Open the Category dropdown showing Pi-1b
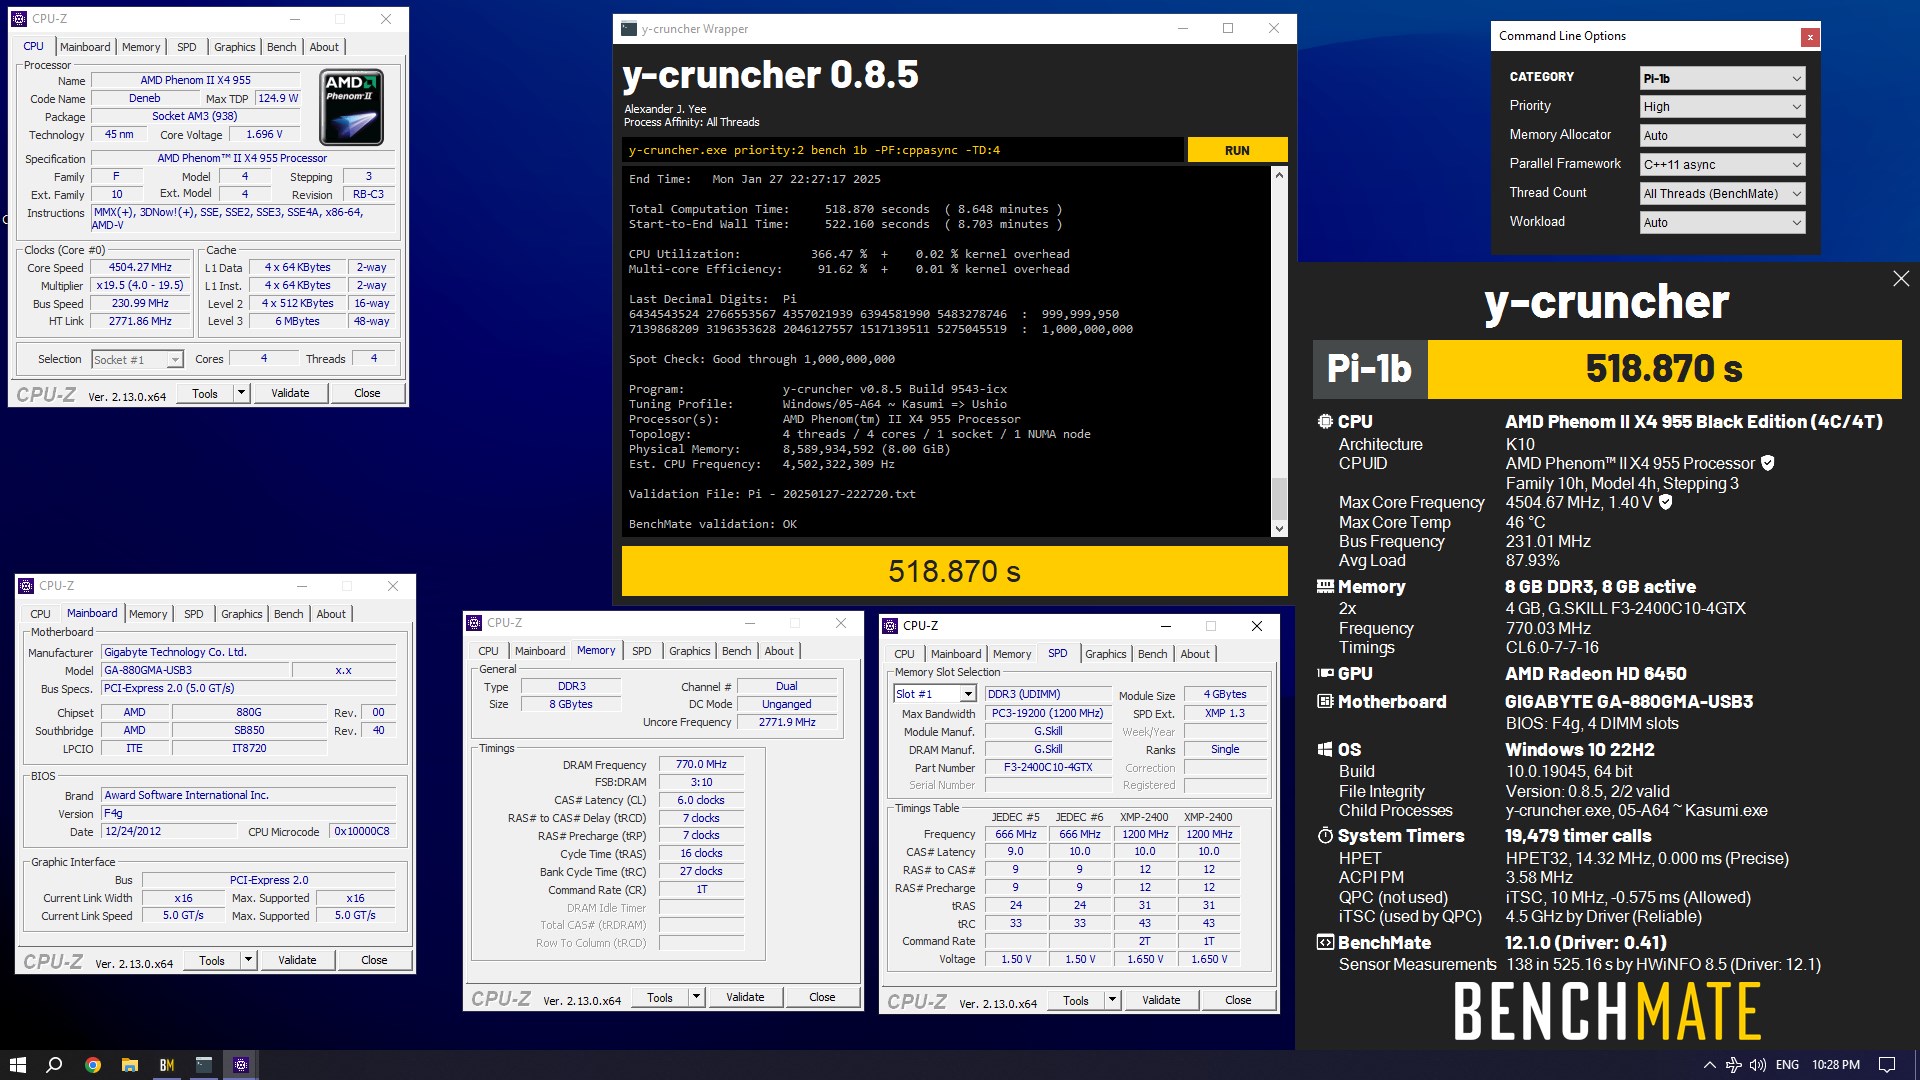Image resolution: width=1920 pixels, height=1080 pixels. click(1722, 78)
